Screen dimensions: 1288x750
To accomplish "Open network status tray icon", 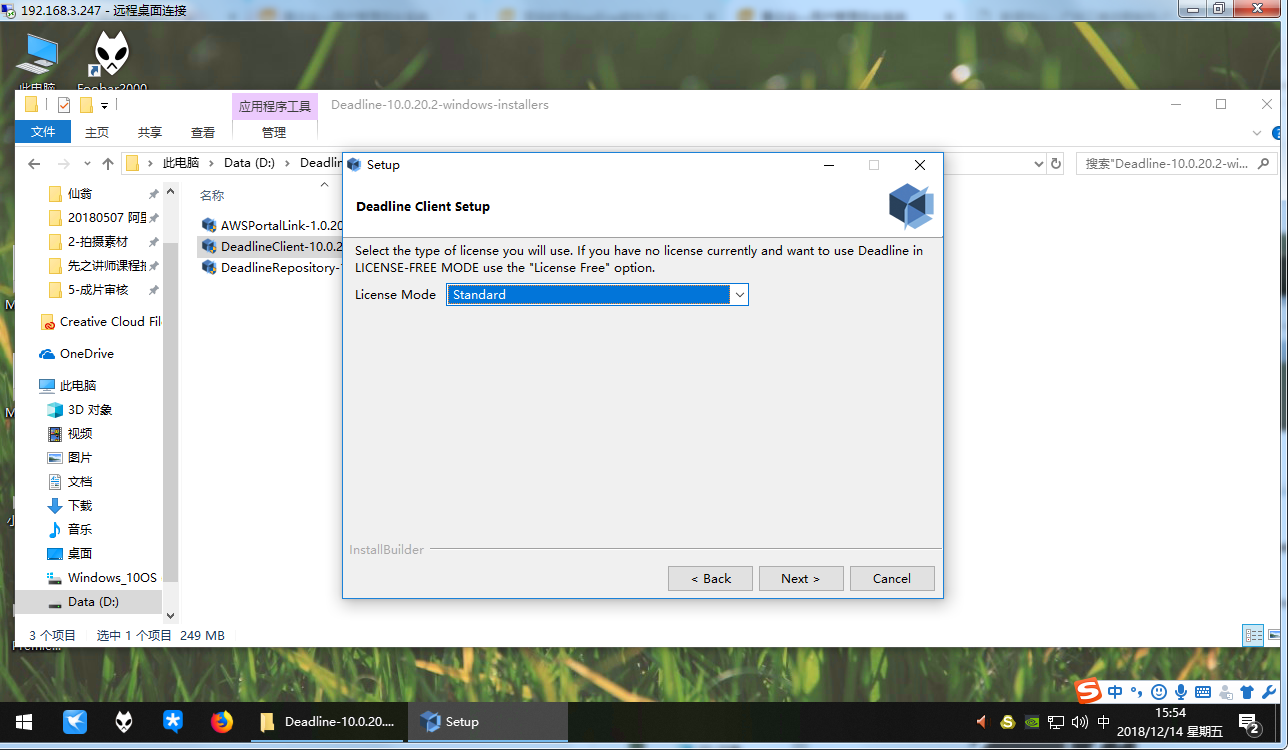I will coord(1056,721).
